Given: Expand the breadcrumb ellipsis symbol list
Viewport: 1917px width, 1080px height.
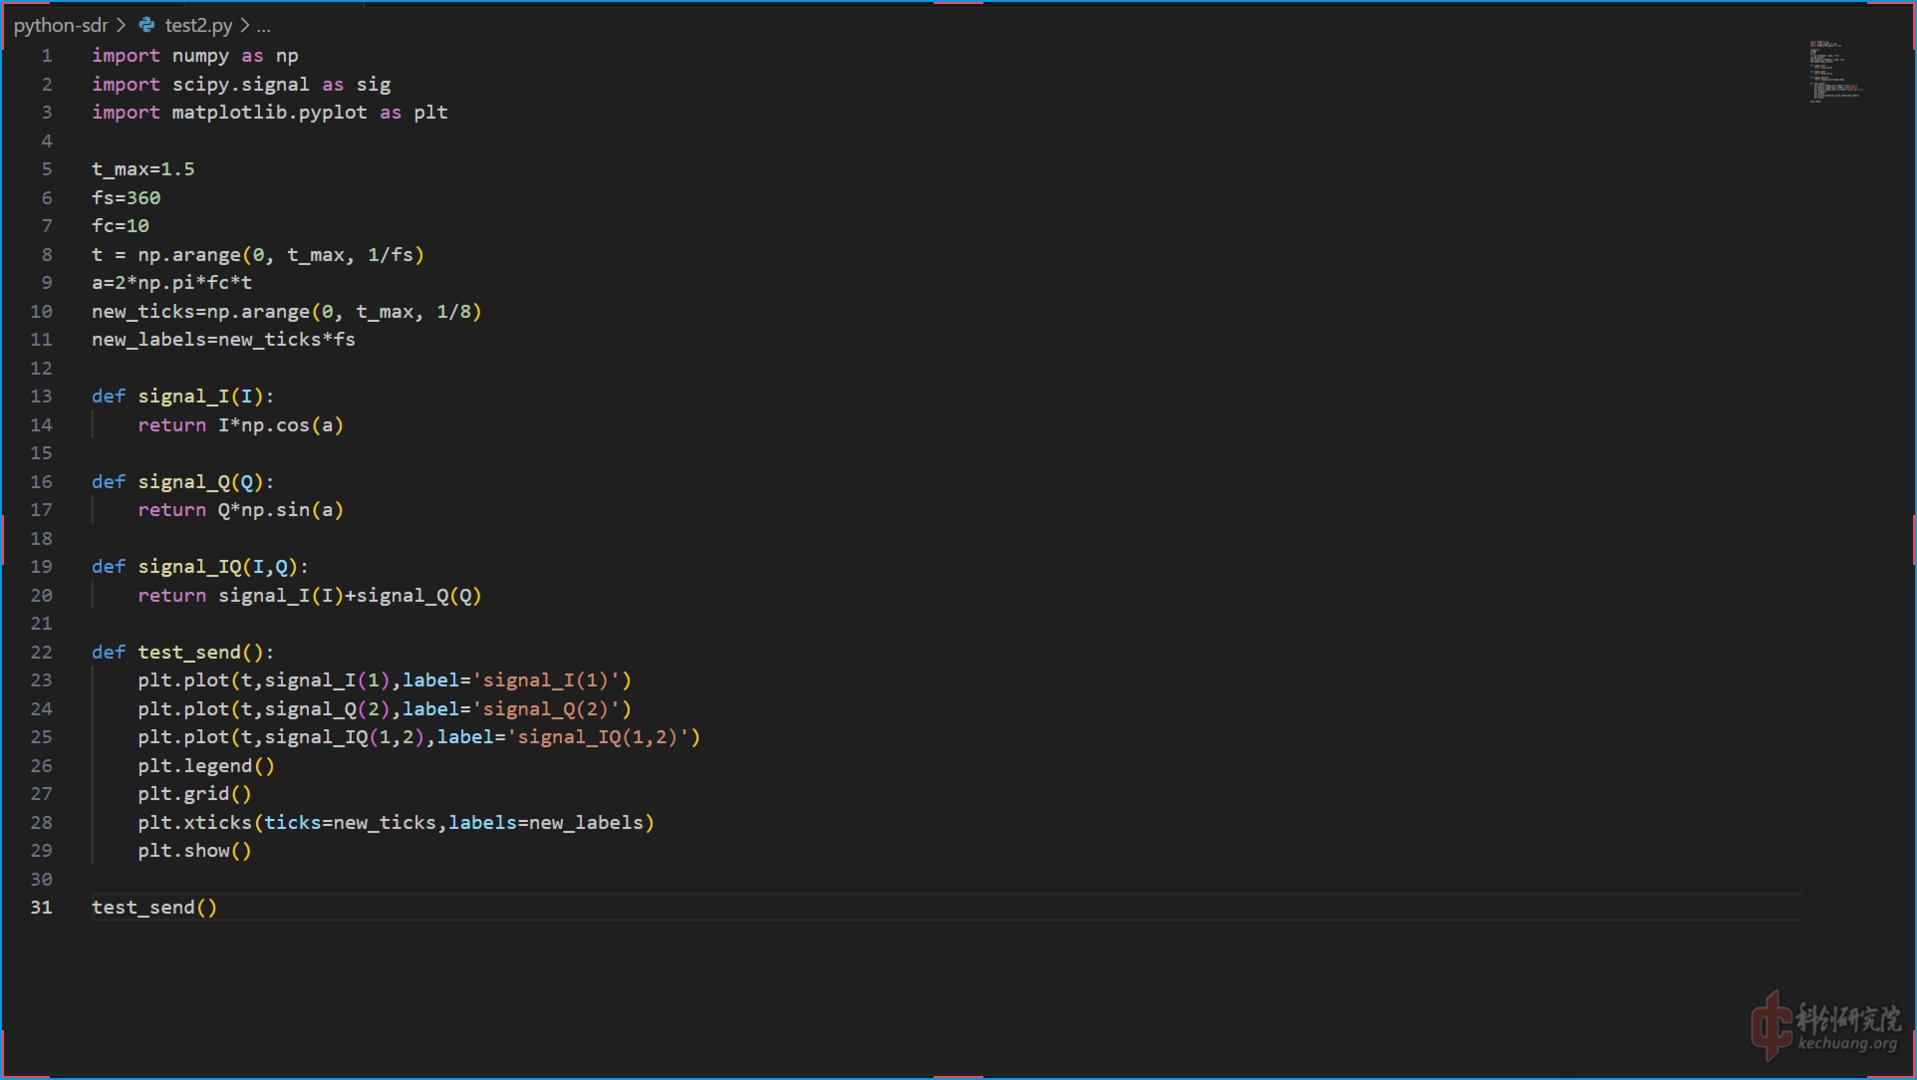Looking at the screenshot, I should (264, 26).
